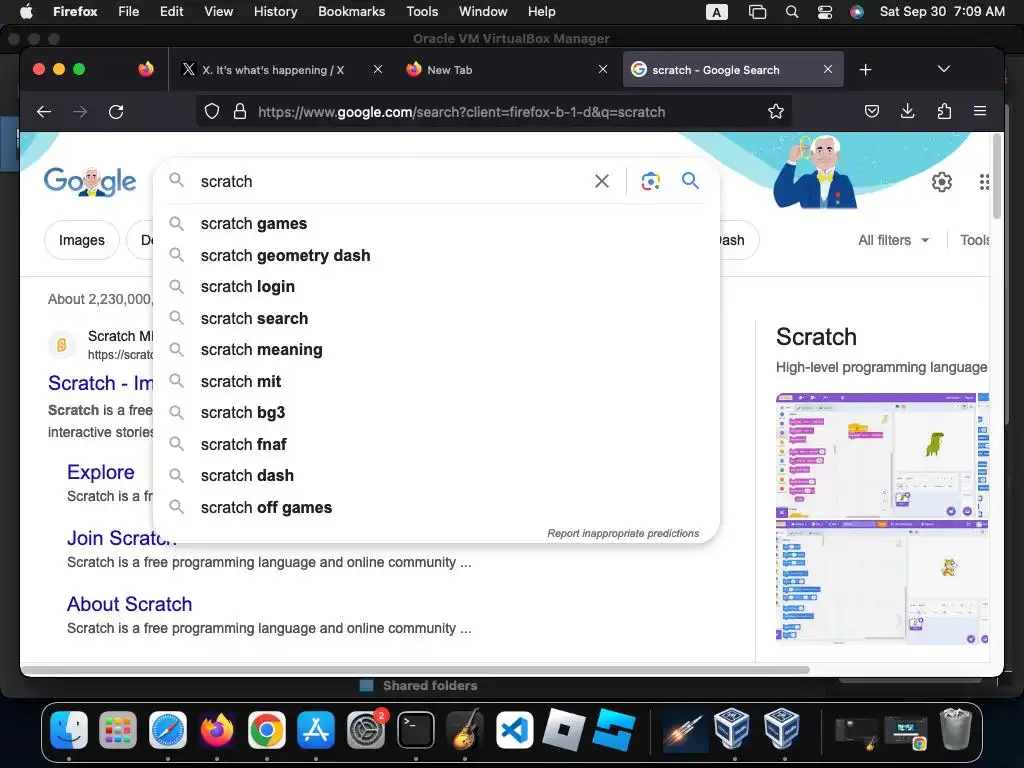The image size is (1024, 768).
Task: Click Report inappropriate predictions link
Action: click(623, 534)
